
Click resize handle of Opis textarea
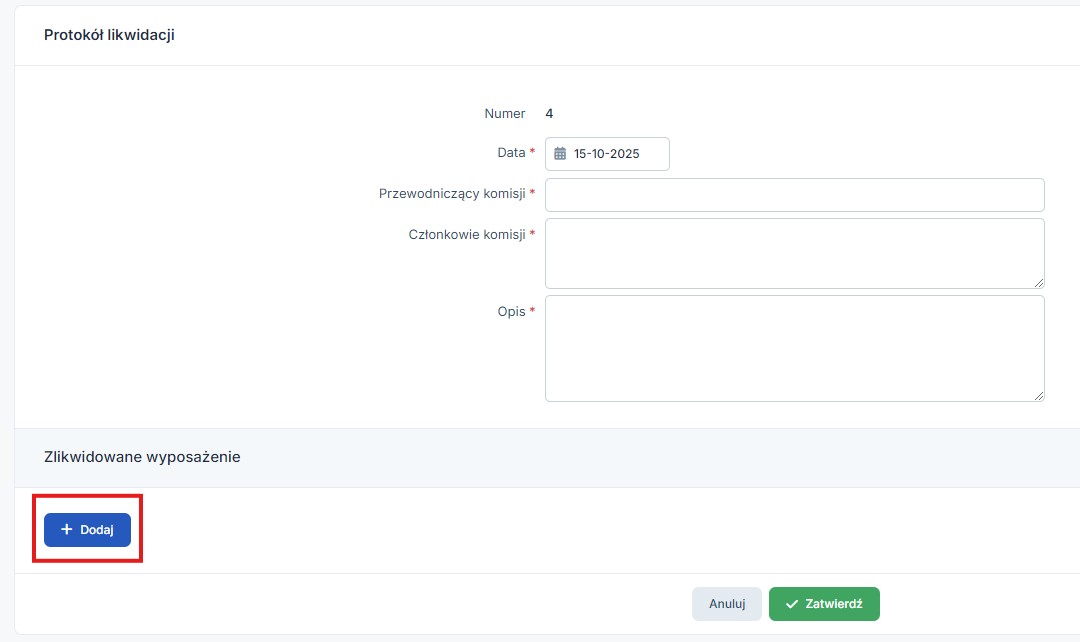[1039, 396]
